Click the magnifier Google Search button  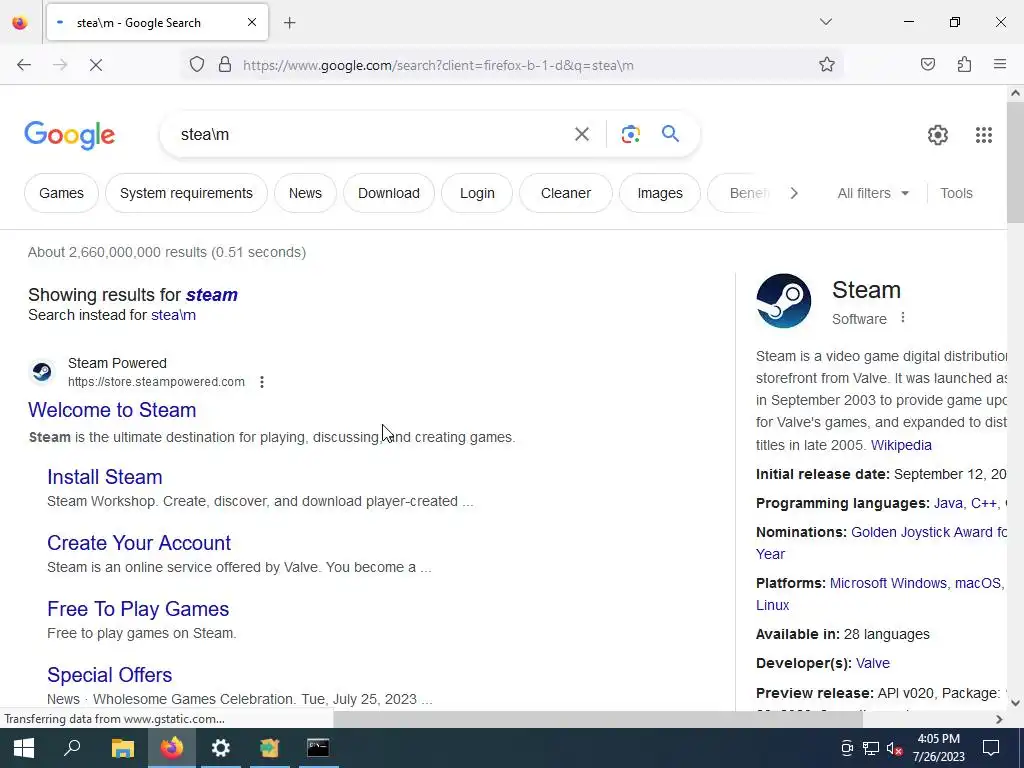(670, 134)
